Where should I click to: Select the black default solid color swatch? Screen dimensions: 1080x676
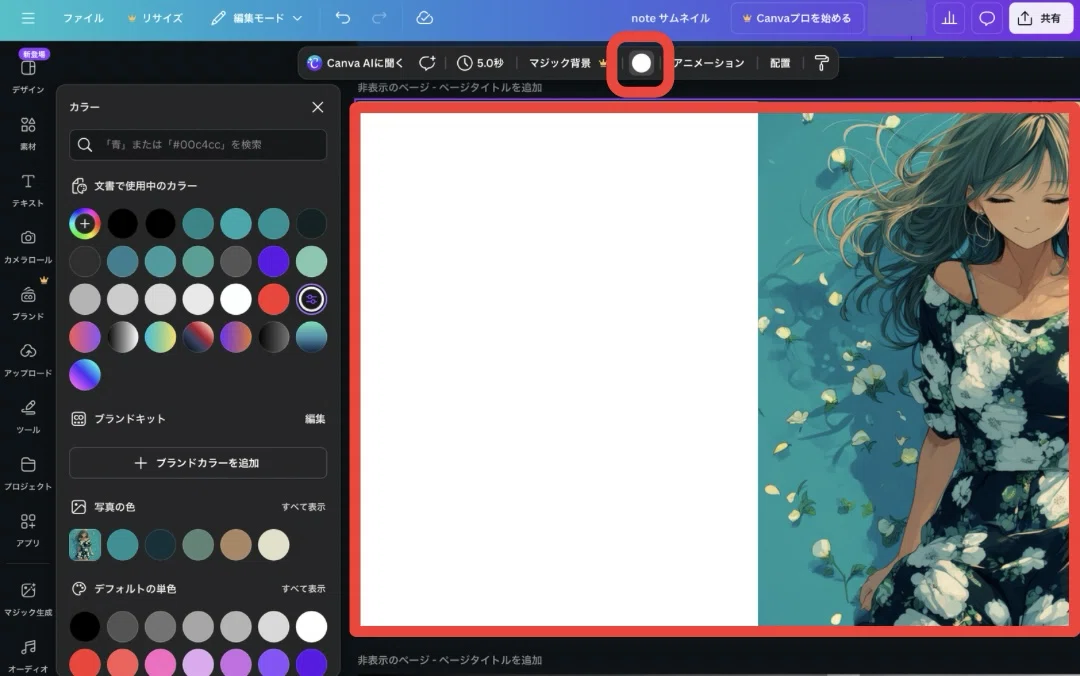(x=85, y=626)
